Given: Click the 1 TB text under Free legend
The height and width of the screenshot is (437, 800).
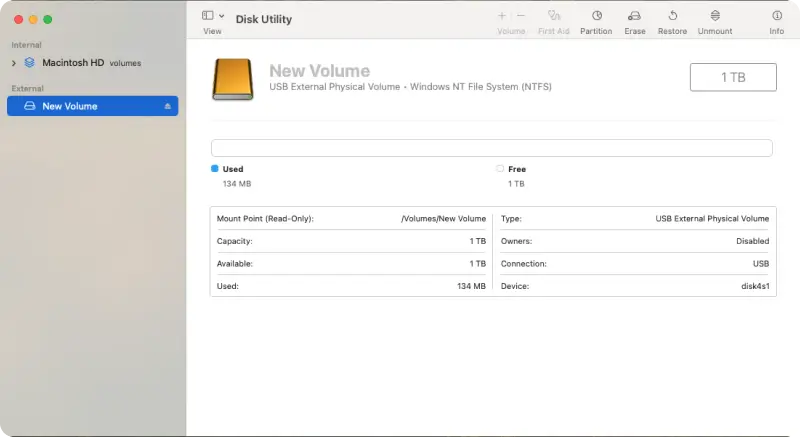Looking at the screenshot, I should [516, 184].
